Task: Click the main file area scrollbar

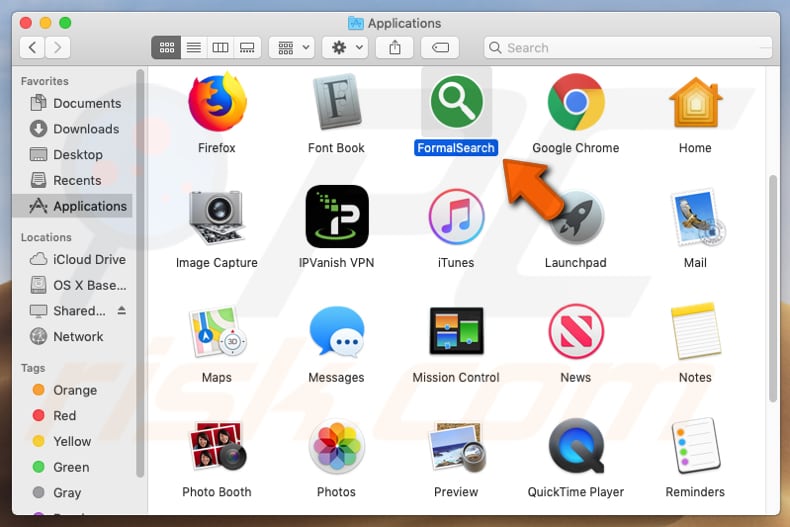Action: pos(773,288)
